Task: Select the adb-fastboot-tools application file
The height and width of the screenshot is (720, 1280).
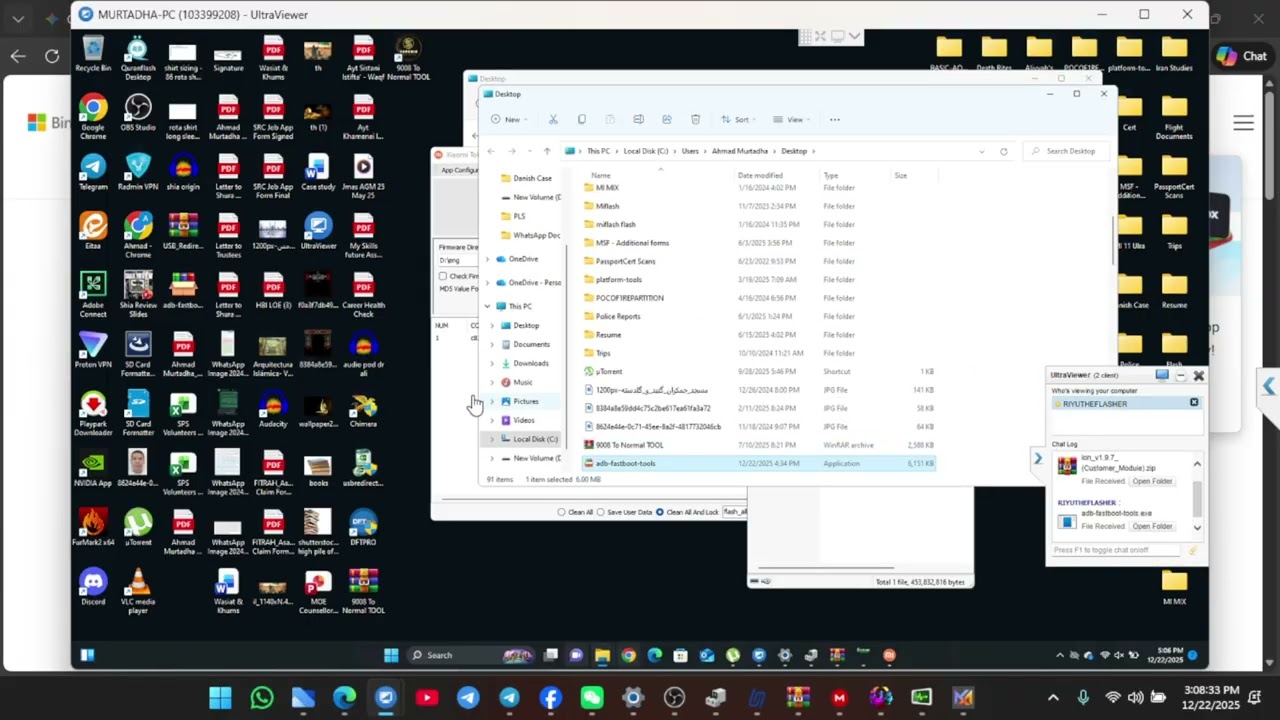Action: (x=760, y=463)
